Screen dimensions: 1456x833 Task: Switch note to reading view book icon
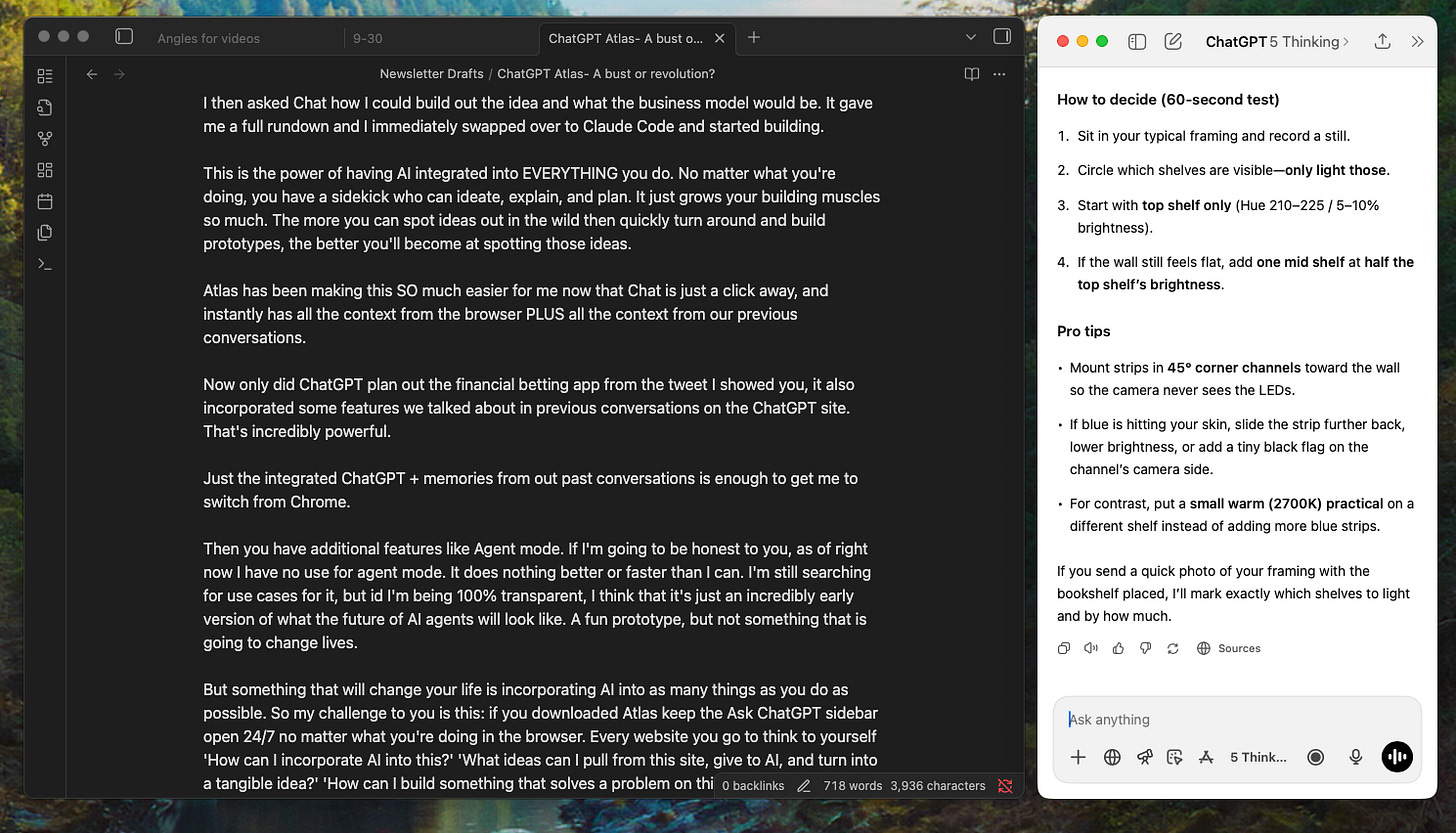pos(971,74)
